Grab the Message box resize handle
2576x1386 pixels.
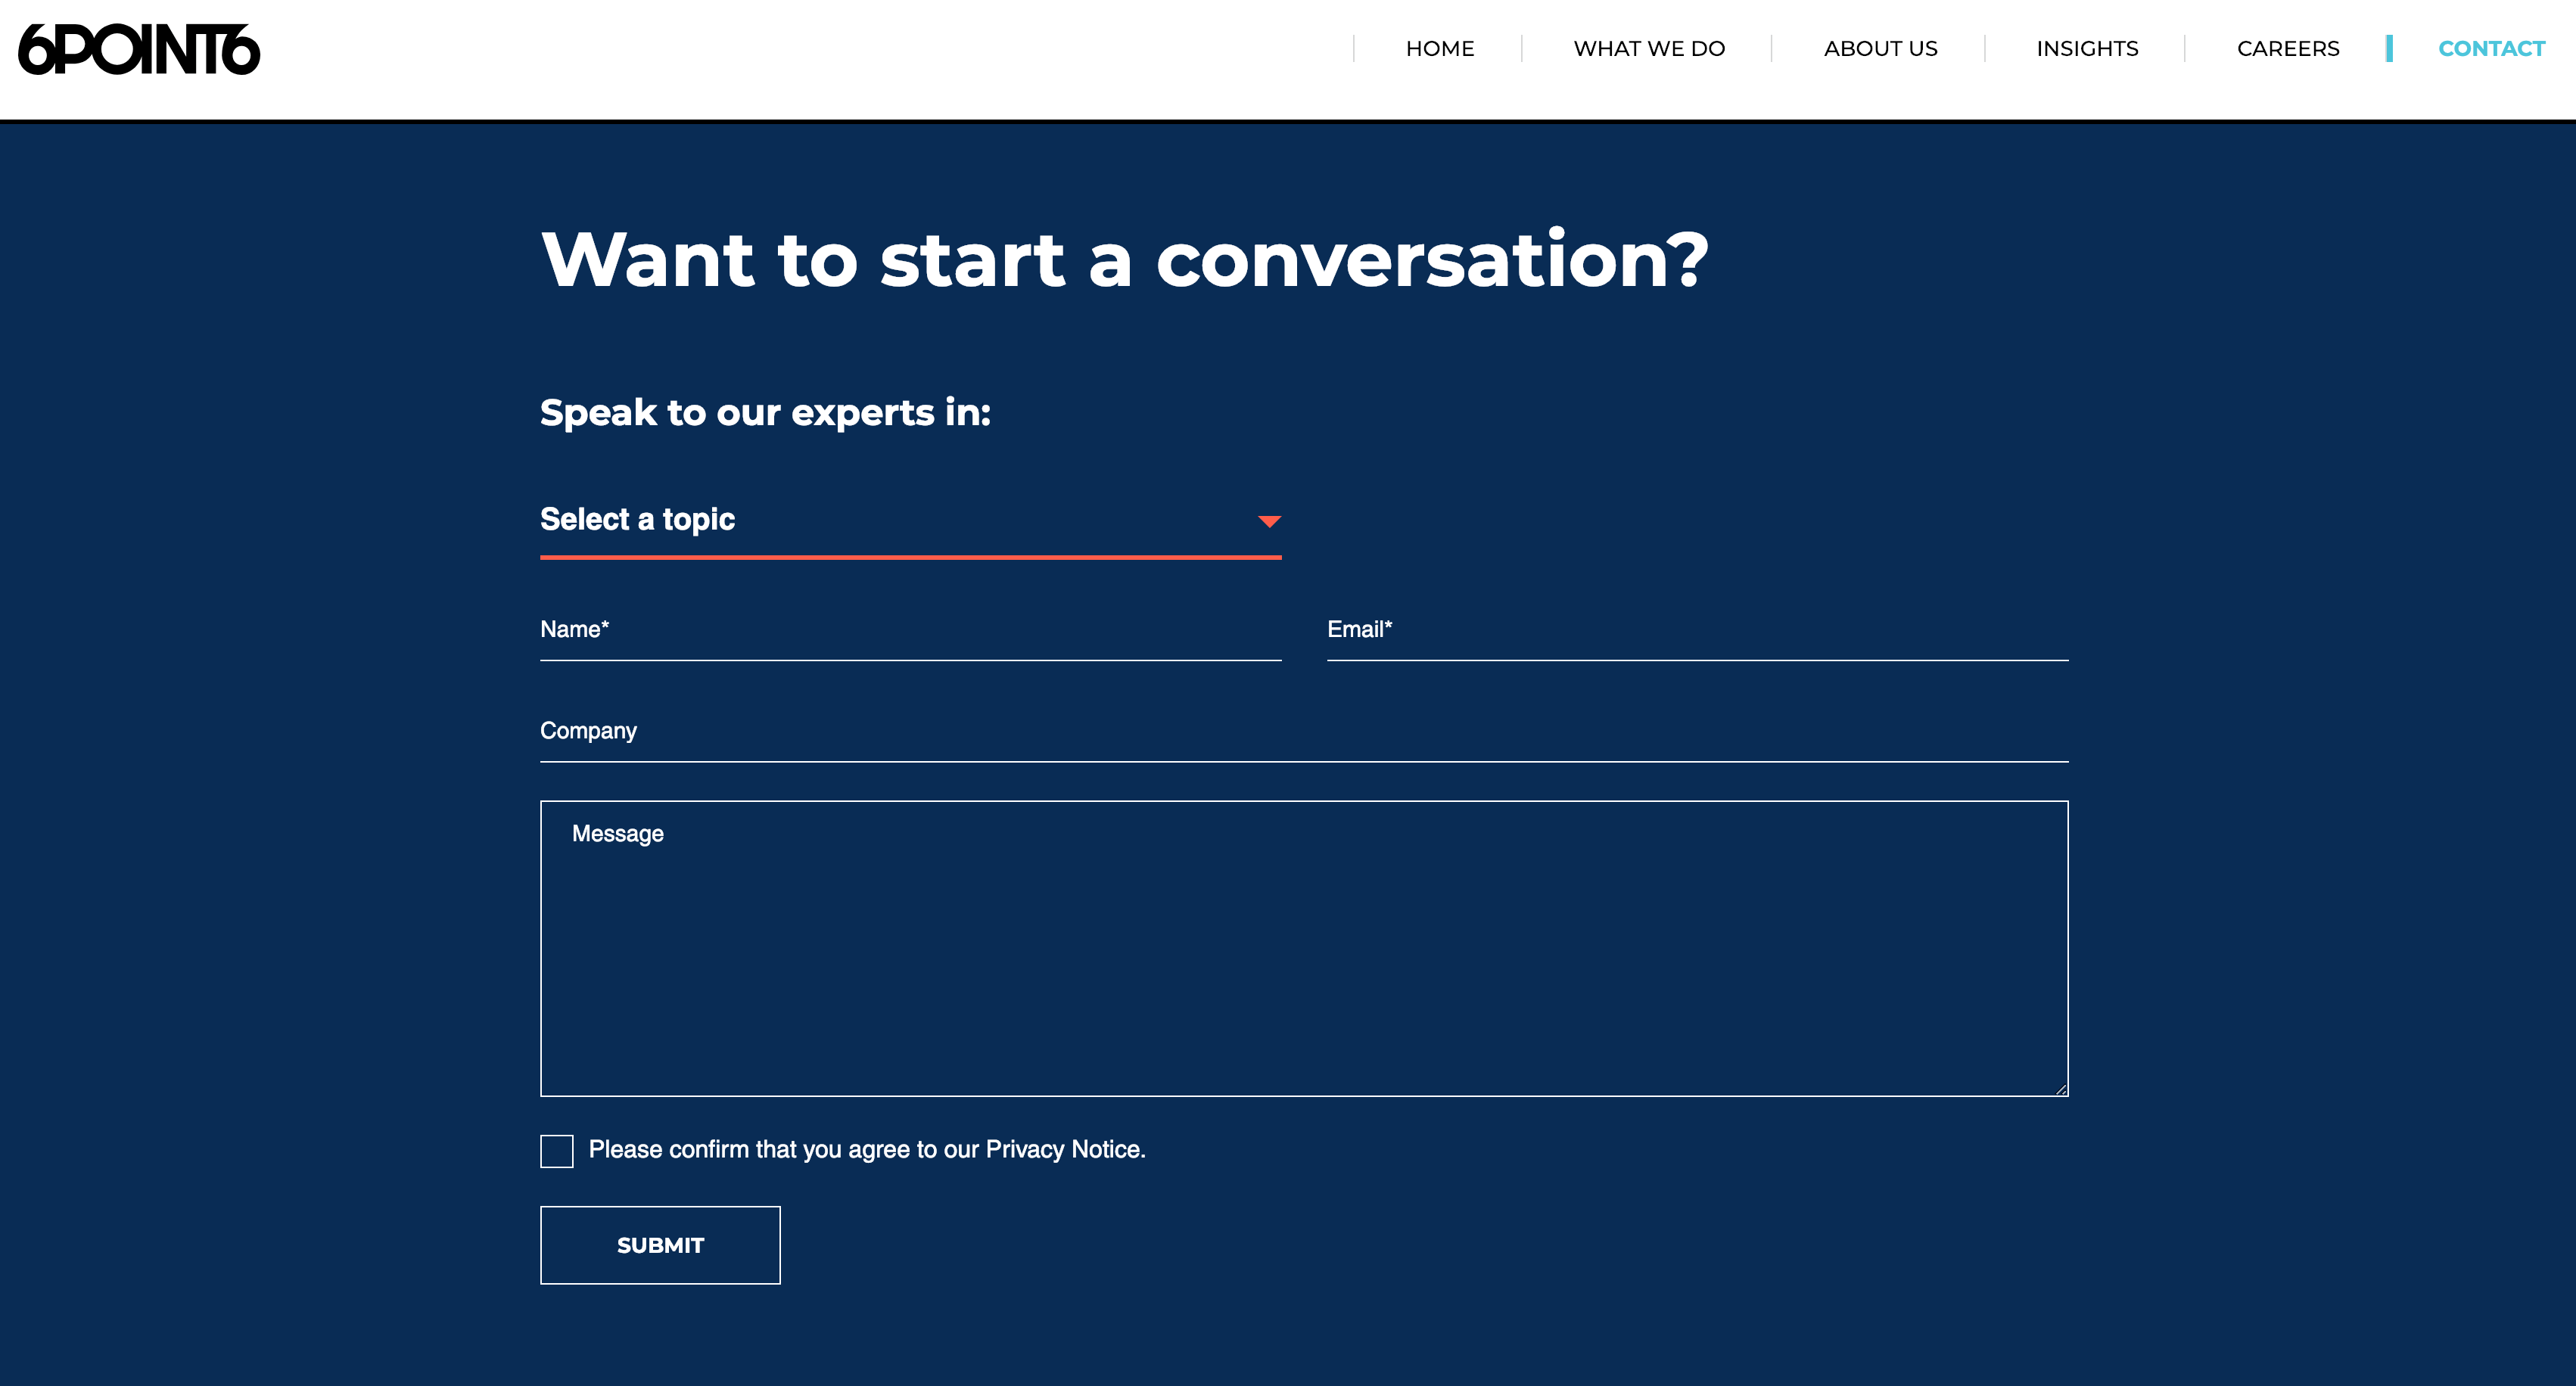[2061, 1090]
